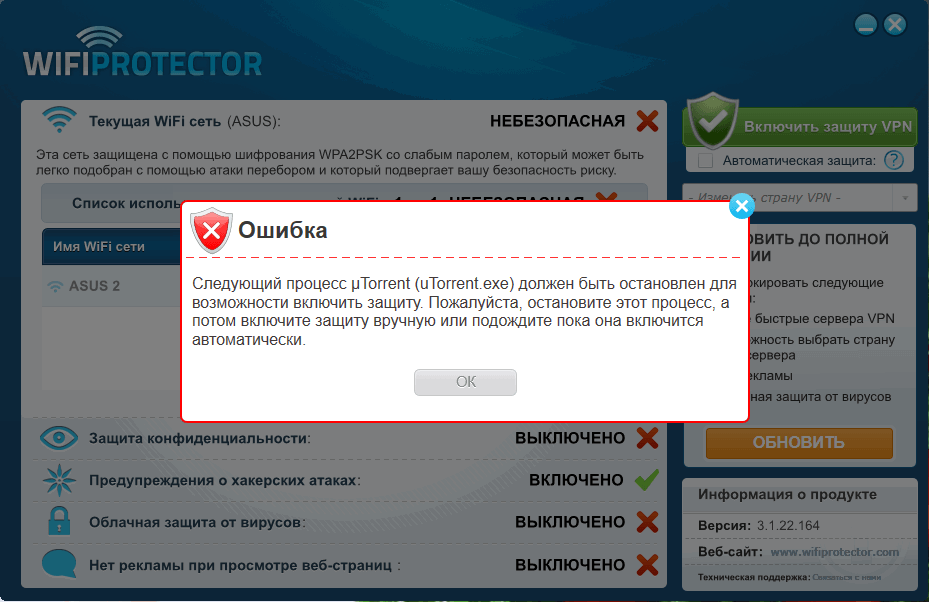This screenshot has width=929, height=602.
Task: Click the red shield error icon
Action: click(211, 230)
